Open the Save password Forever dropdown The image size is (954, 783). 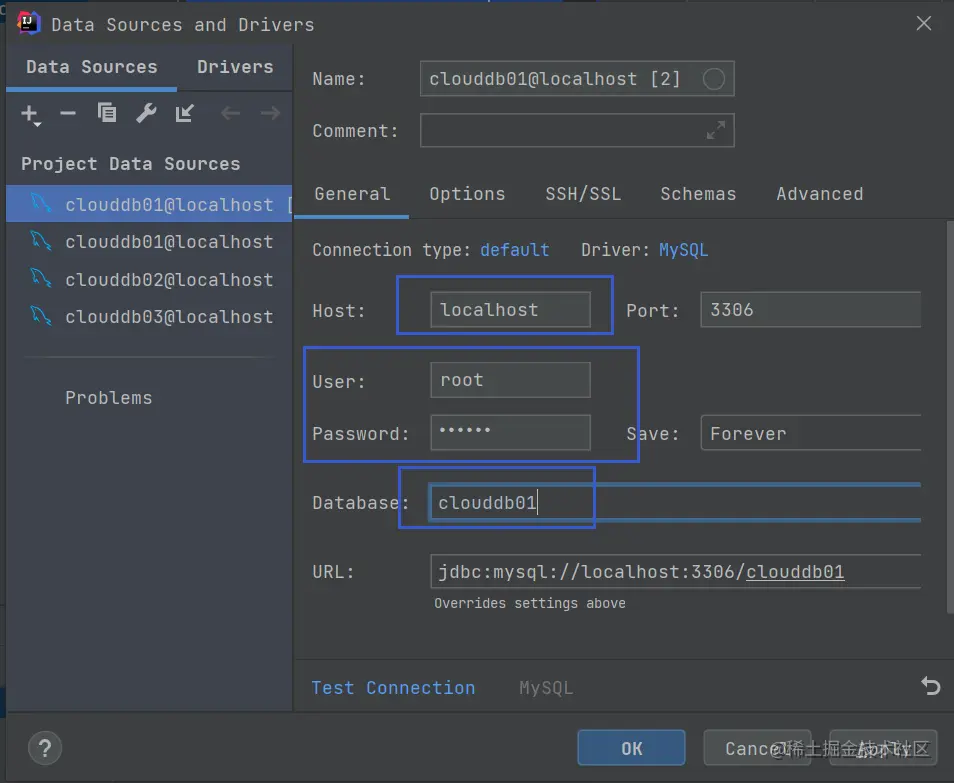(811, 433)
